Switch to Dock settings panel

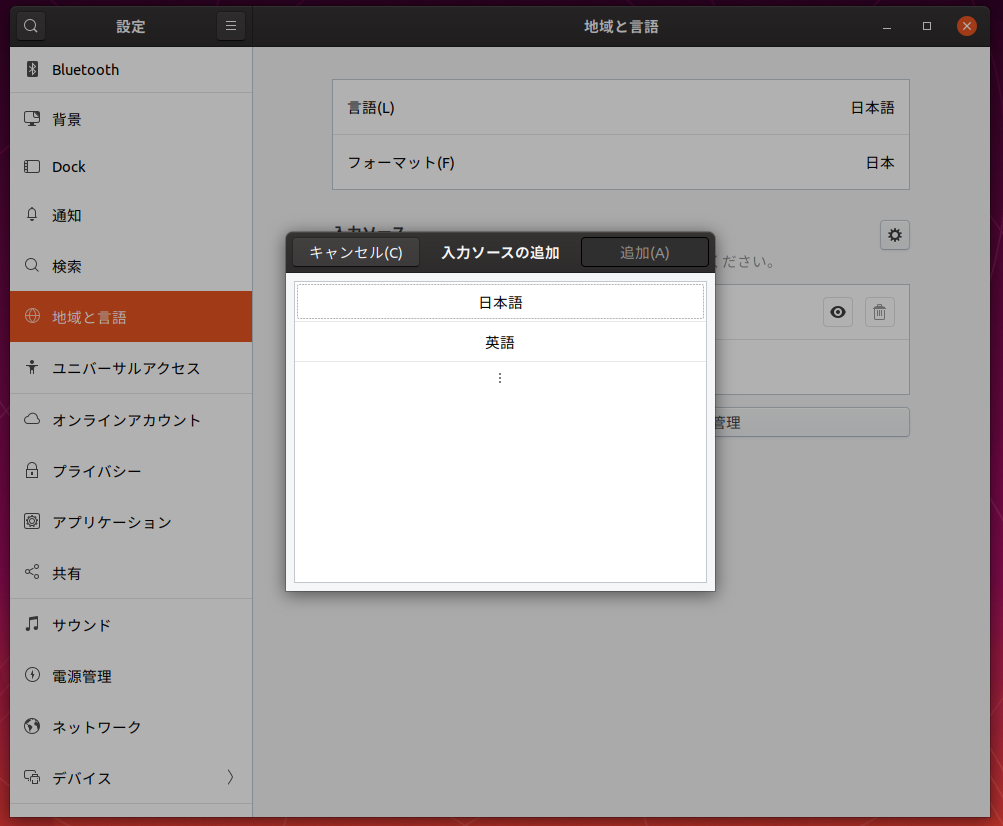click(x=131, y=167)
